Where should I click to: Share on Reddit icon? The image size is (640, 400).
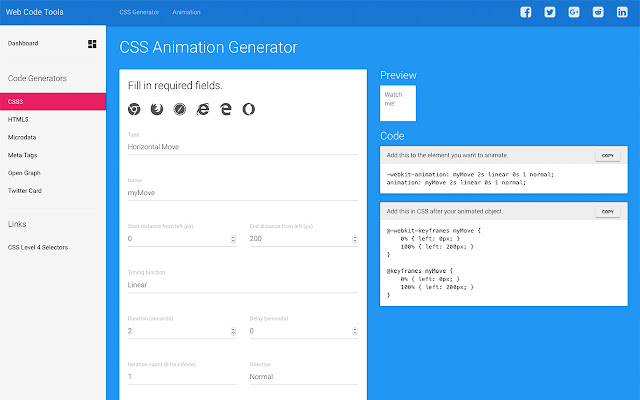tap(598, 12)
